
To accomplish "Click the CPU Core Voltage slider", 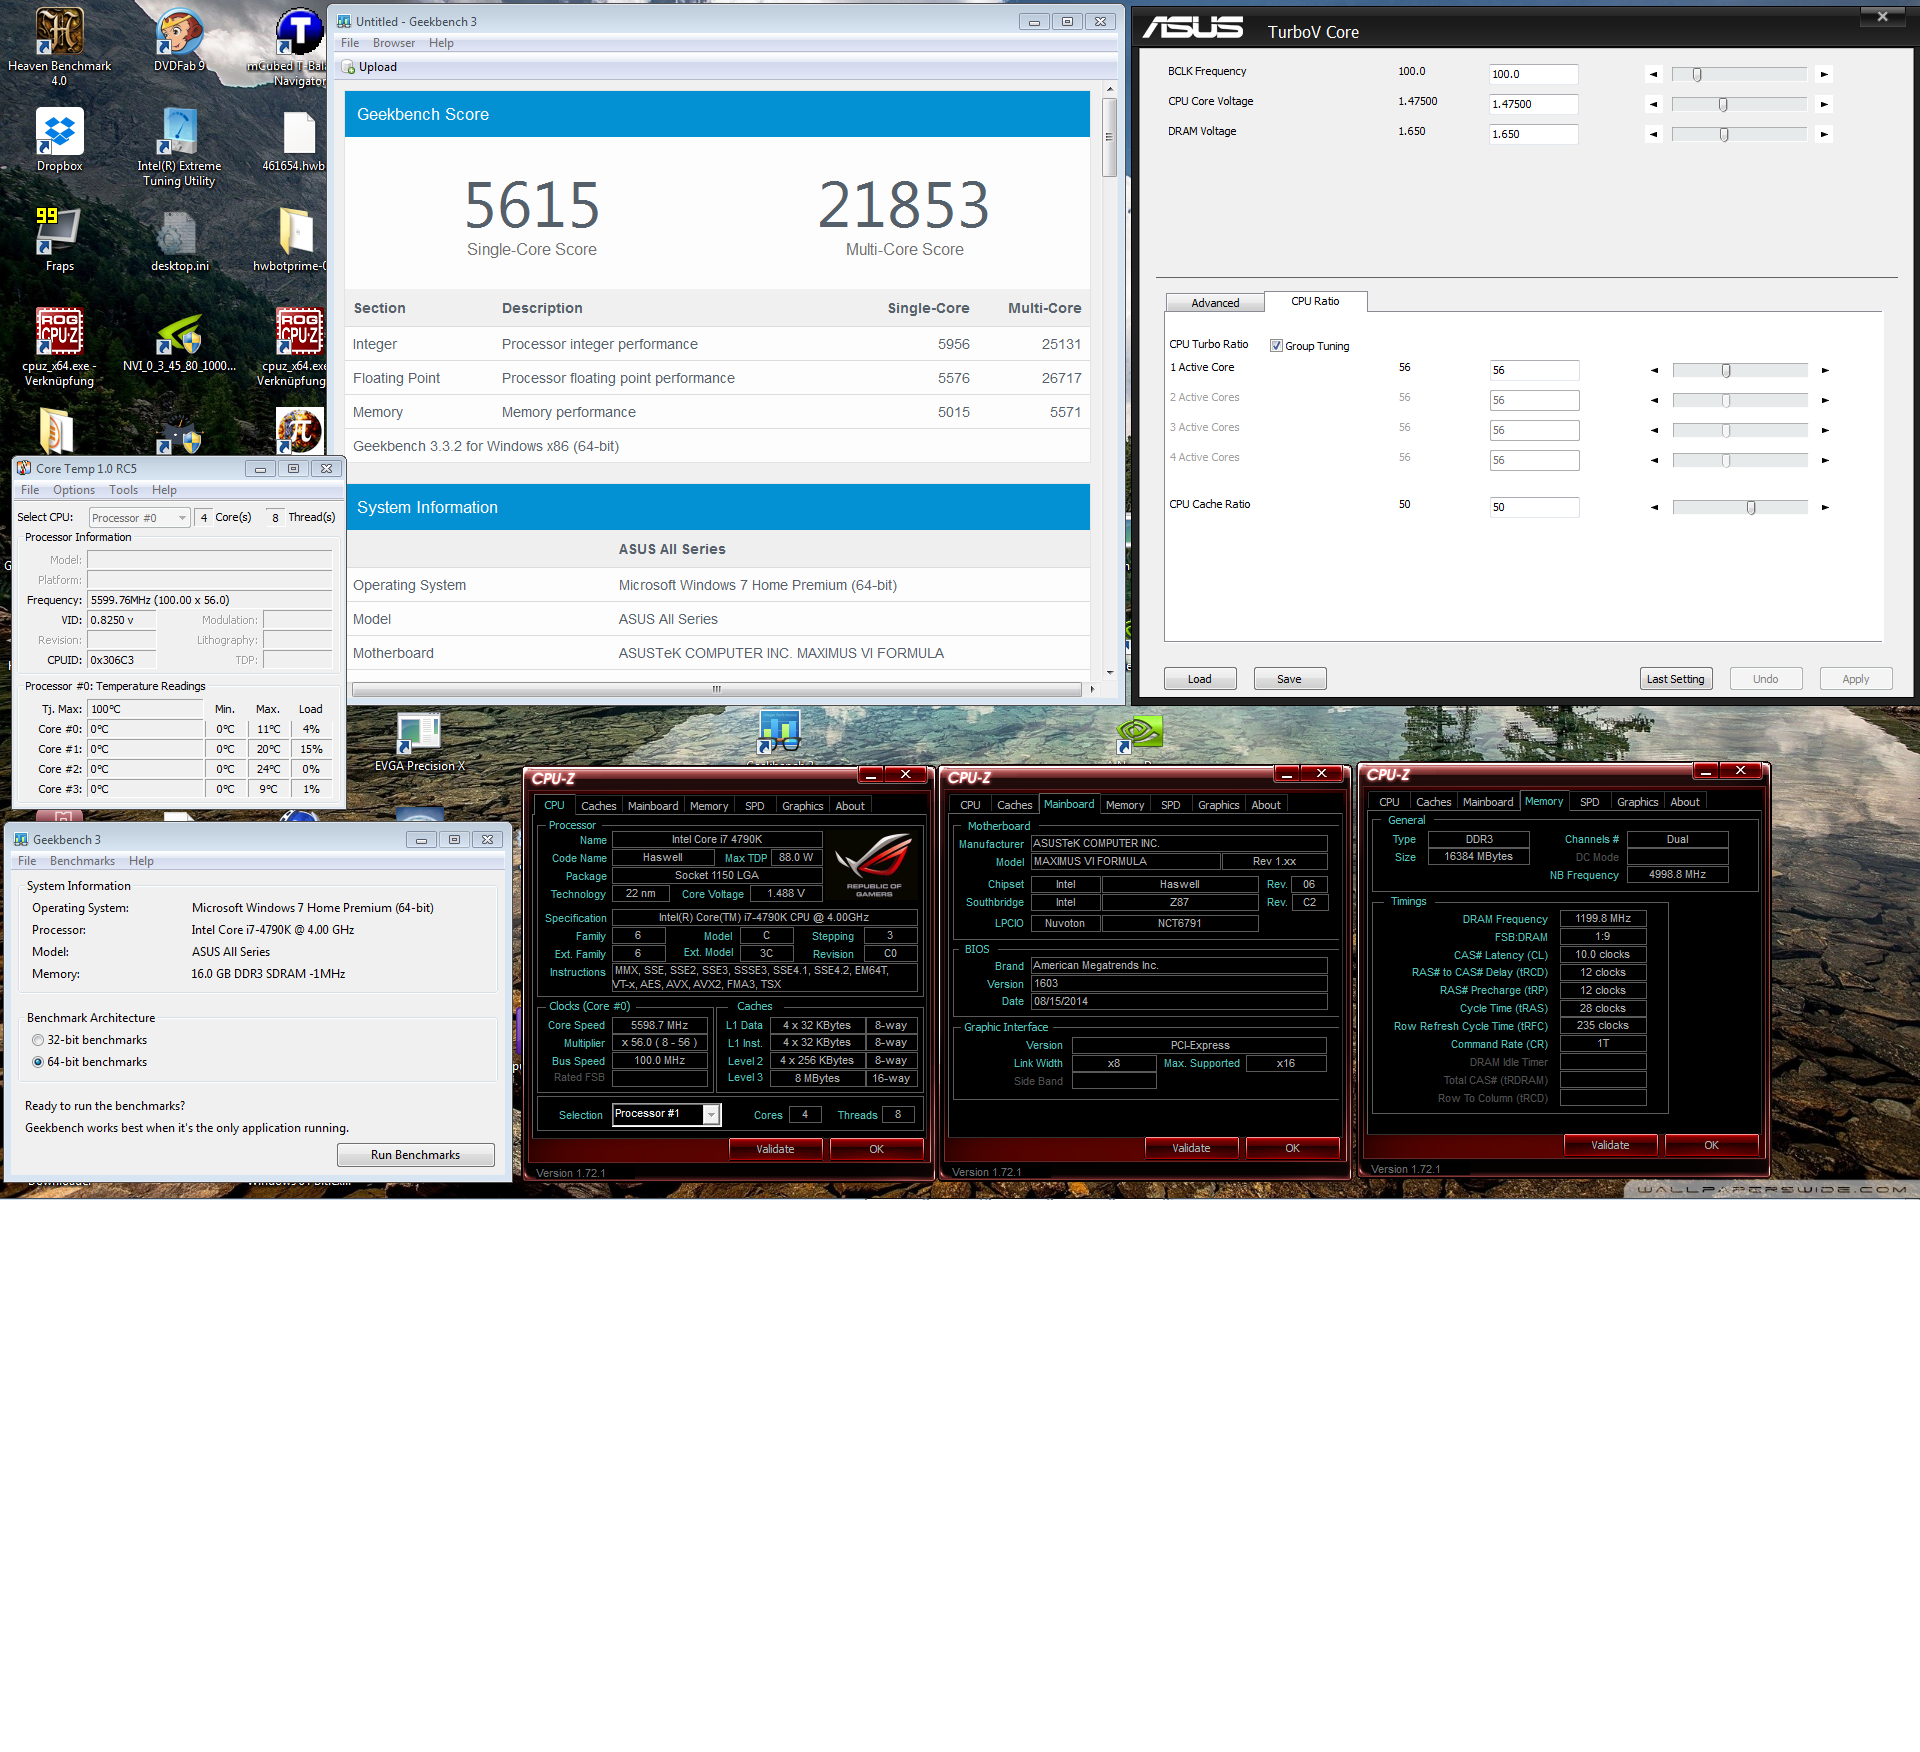I will click(x=1739, y=104).
